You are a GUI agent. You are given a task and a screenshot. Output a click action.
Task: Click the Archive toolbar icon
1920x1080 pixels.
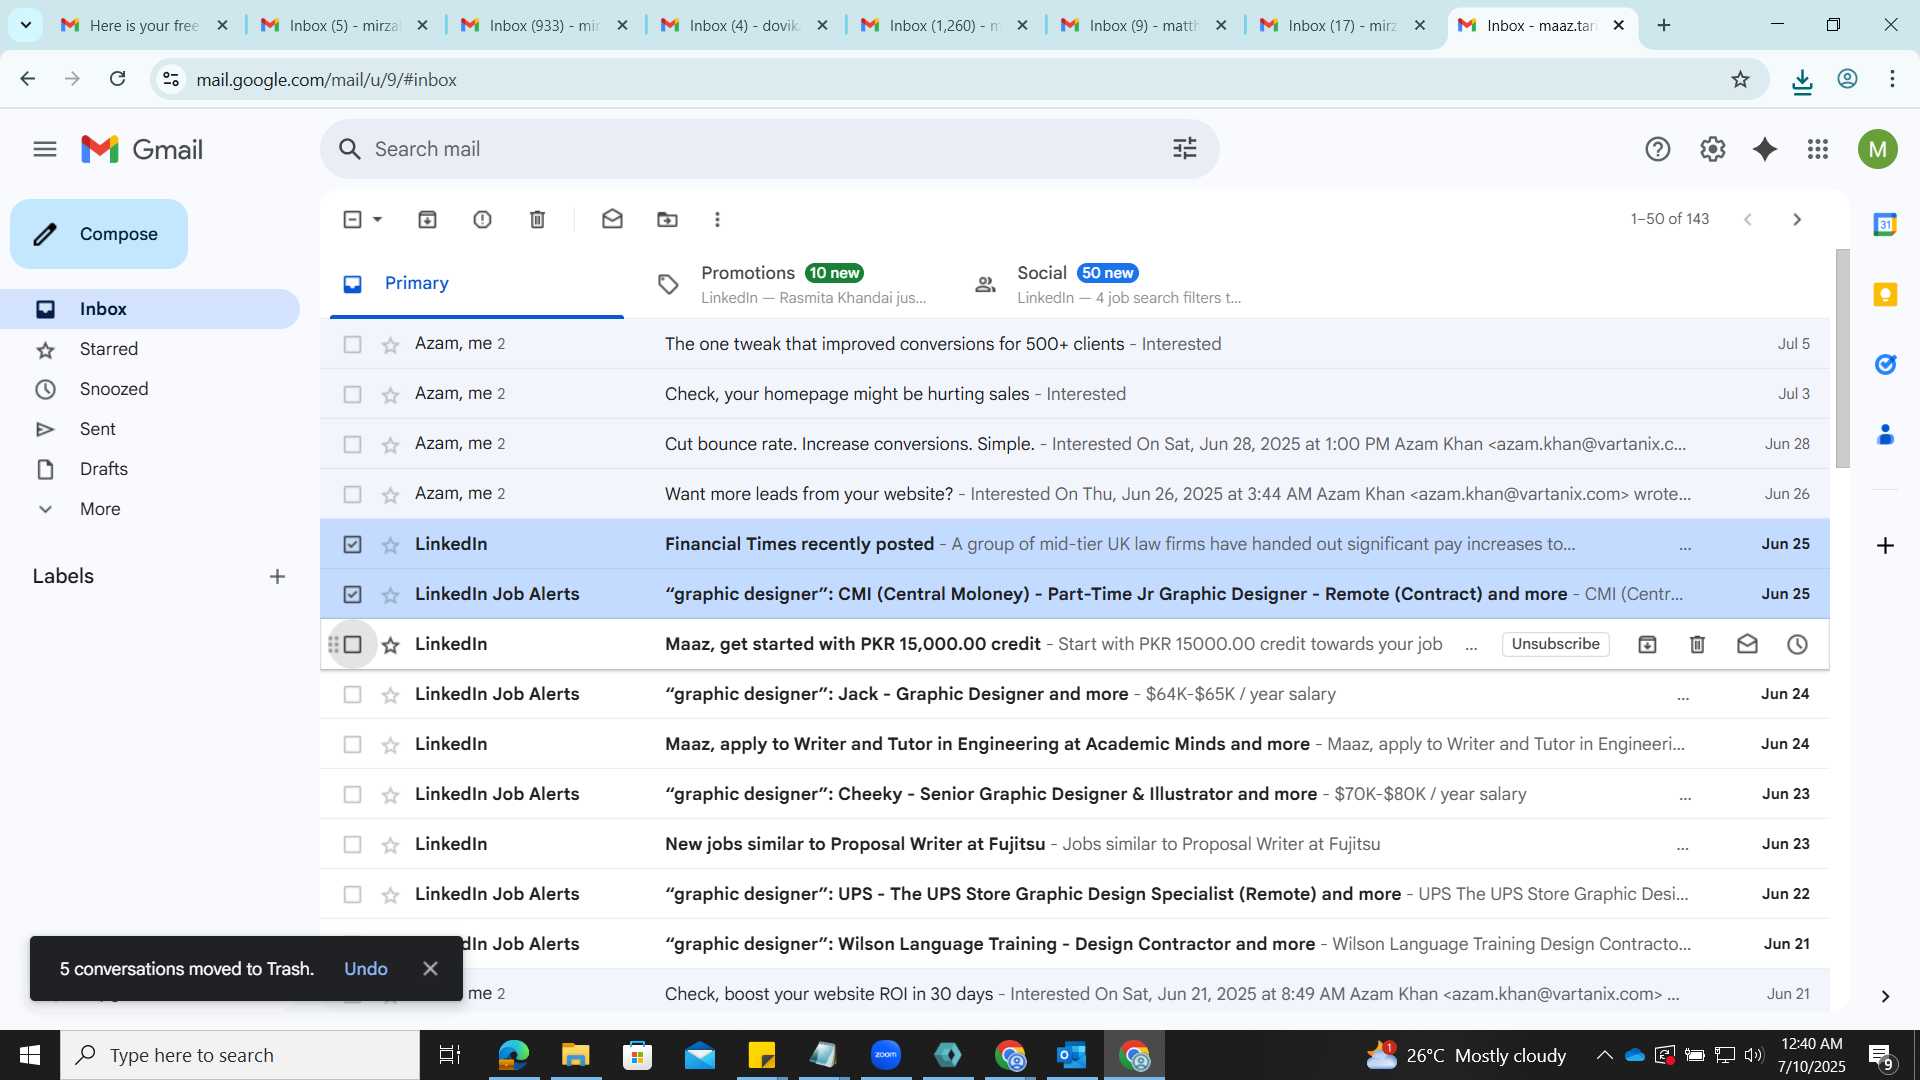[x=427, y=219]
